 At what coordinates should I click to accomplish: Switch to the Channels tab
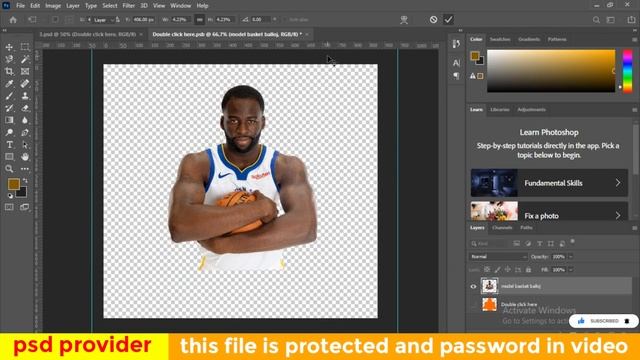tap(502, 228)
